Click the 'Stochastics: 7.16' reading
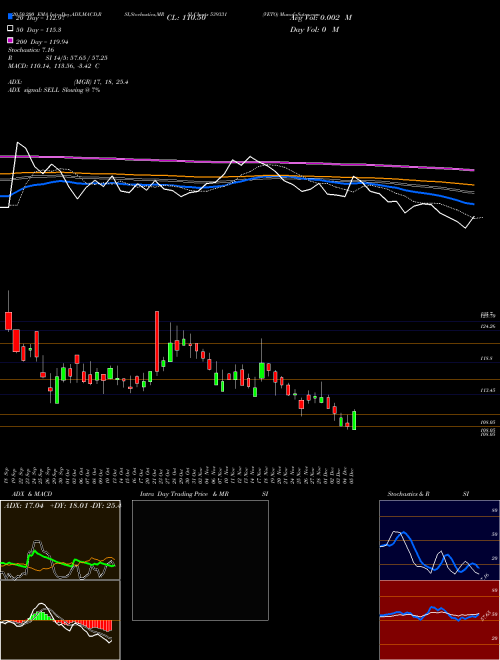The width and height of the screenshot is (500, 660). click(x=29, y=50)
